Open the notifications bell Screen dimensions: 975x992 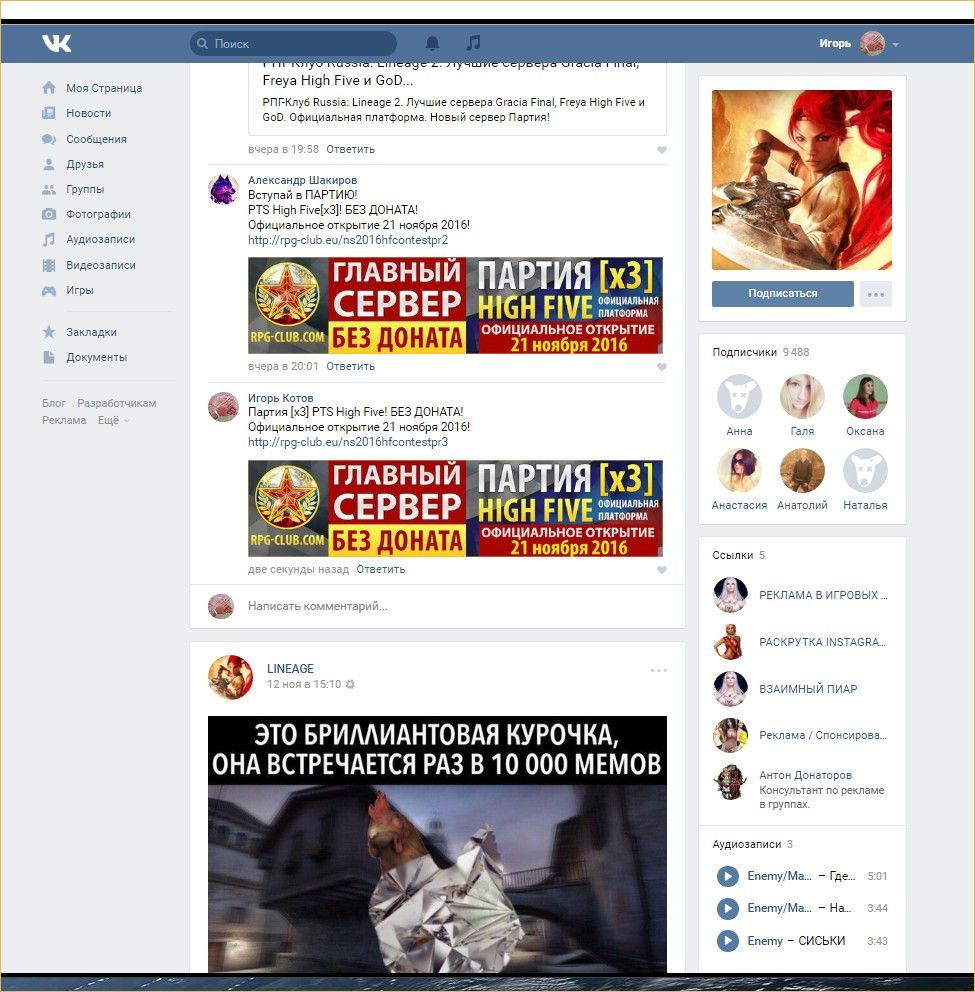pos(433,43)
